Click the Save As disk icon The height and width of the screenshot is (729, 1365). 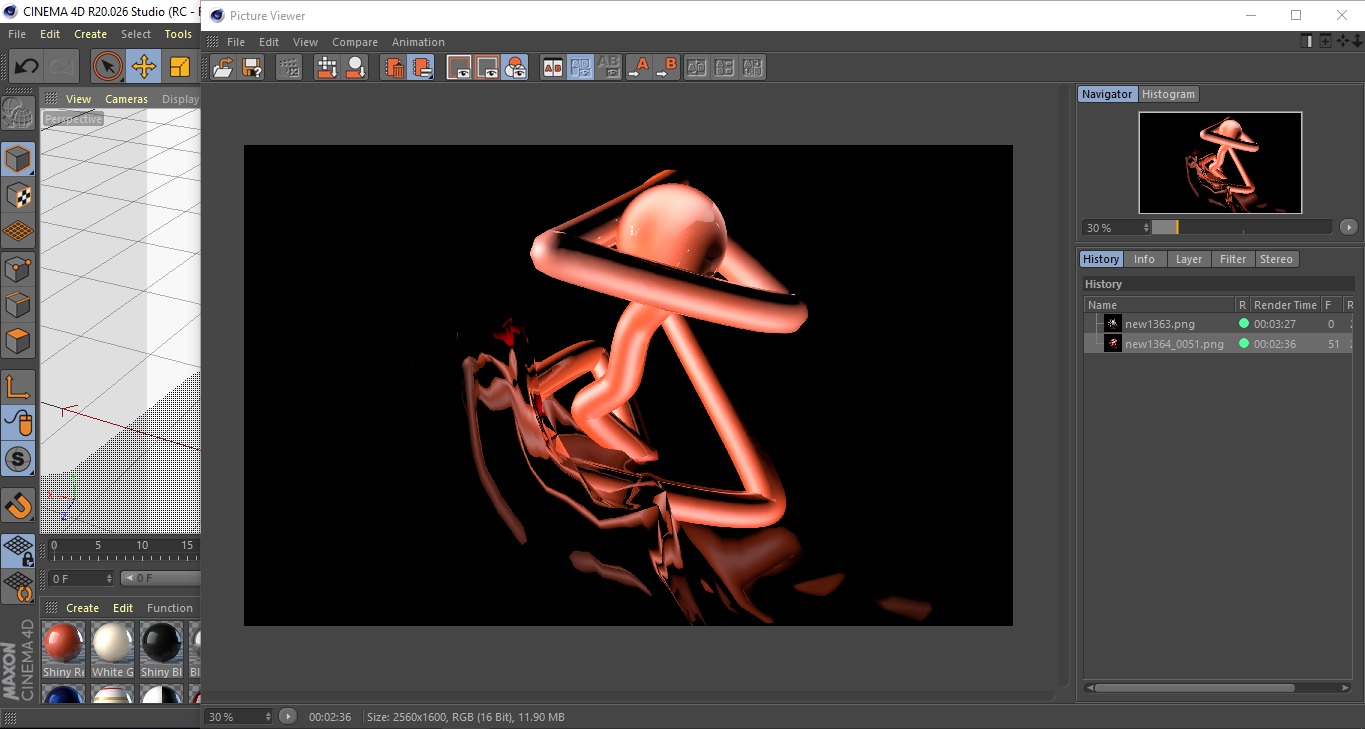[x=252, y=67]
